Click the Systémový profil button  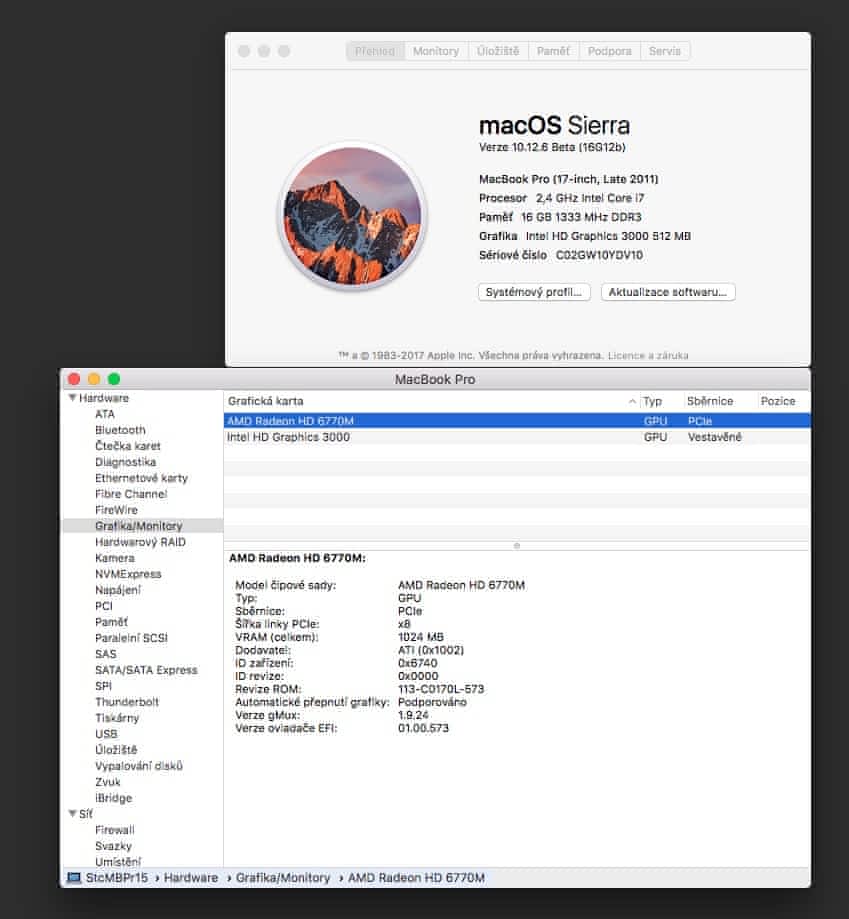coord(534,292)
